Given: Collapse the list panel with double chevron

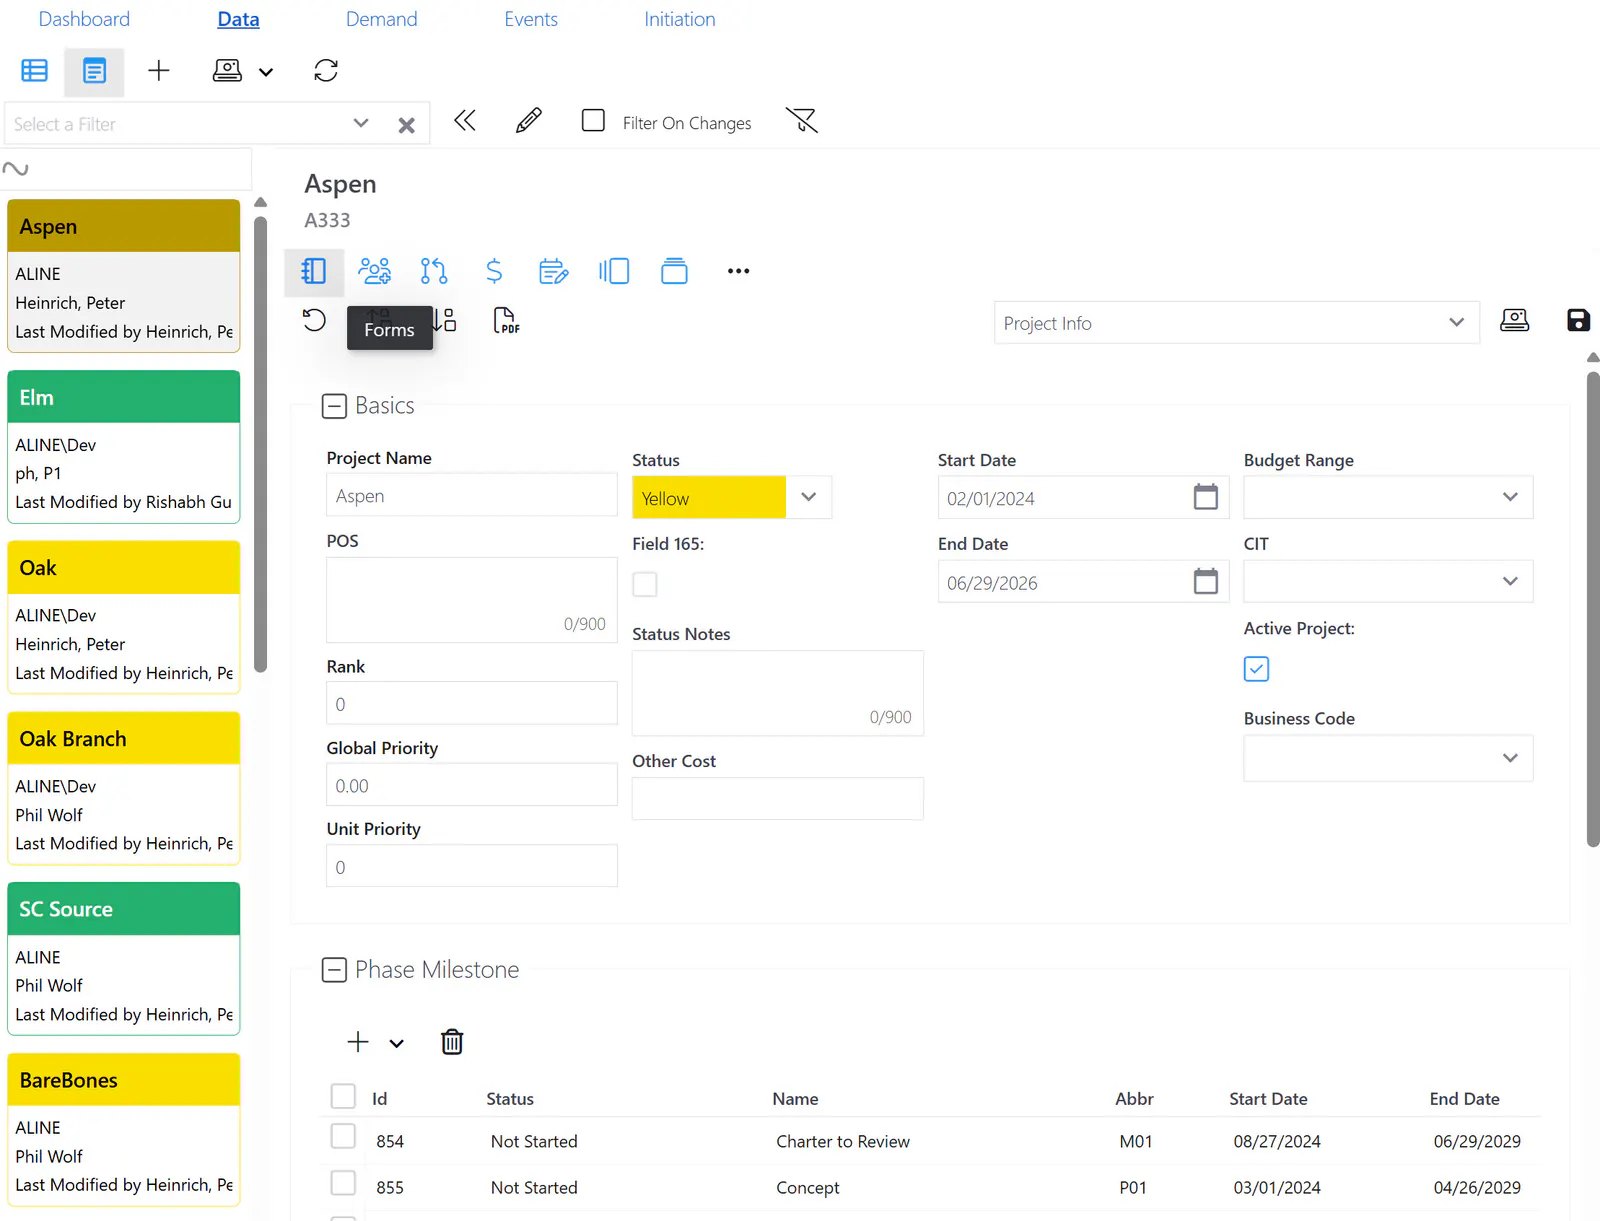Looking at the screenshot, I should pos(465,121).
